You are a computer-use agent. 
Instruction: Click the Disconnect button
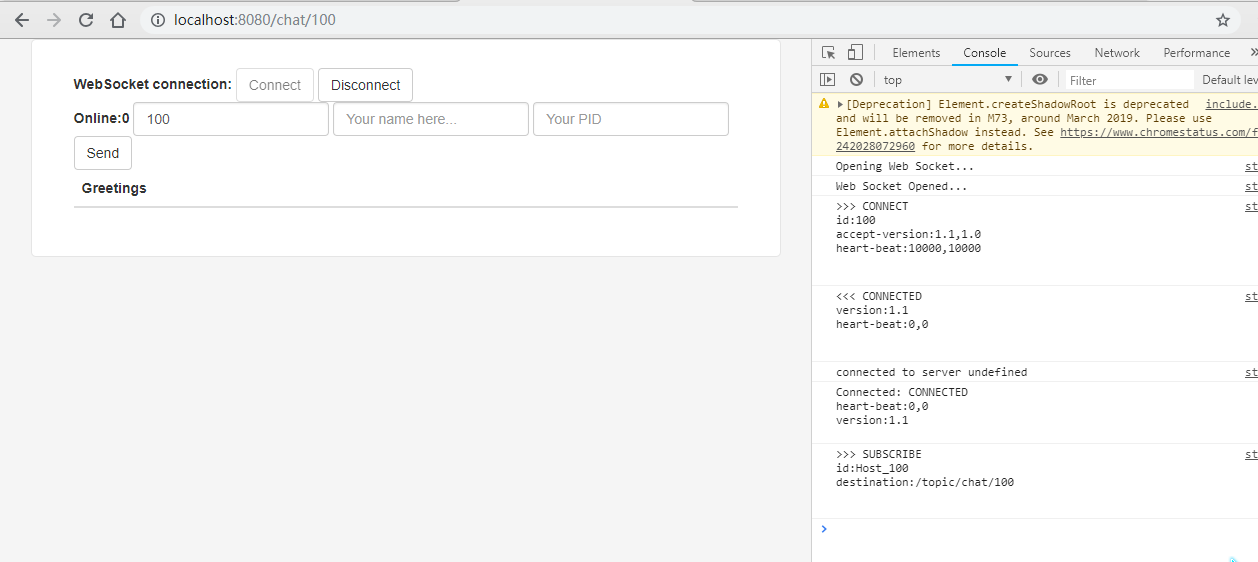365,85
